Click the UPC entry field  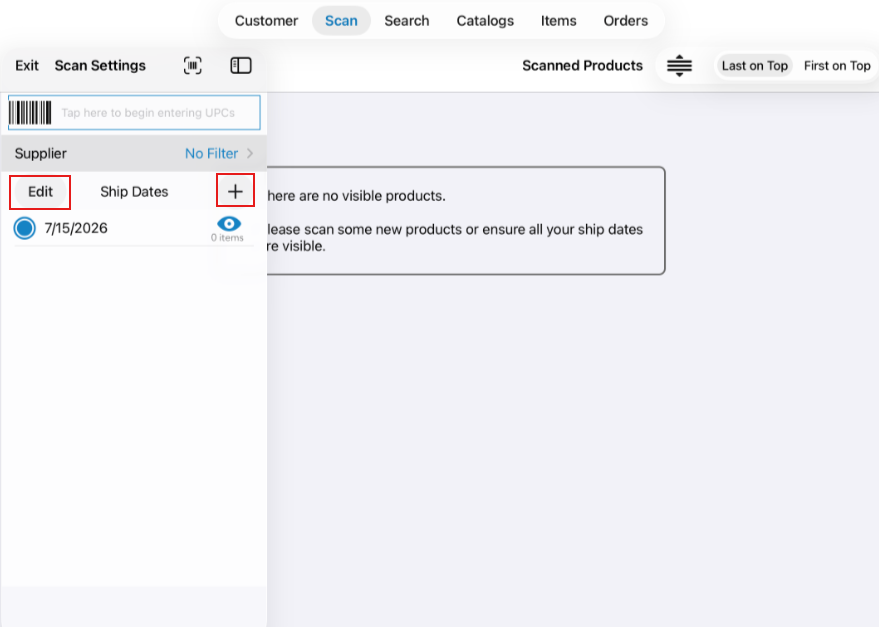pos(134,113)
